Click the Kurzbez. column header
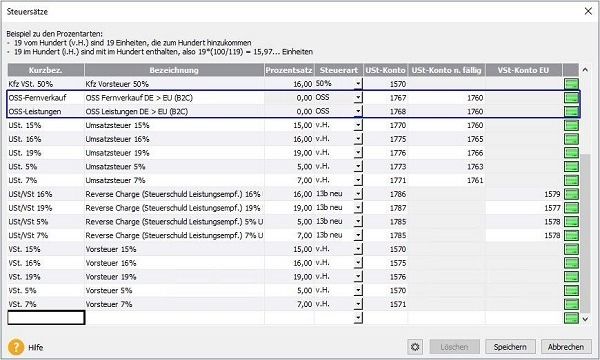Viewport: 600px width, 360px height. 46,70
